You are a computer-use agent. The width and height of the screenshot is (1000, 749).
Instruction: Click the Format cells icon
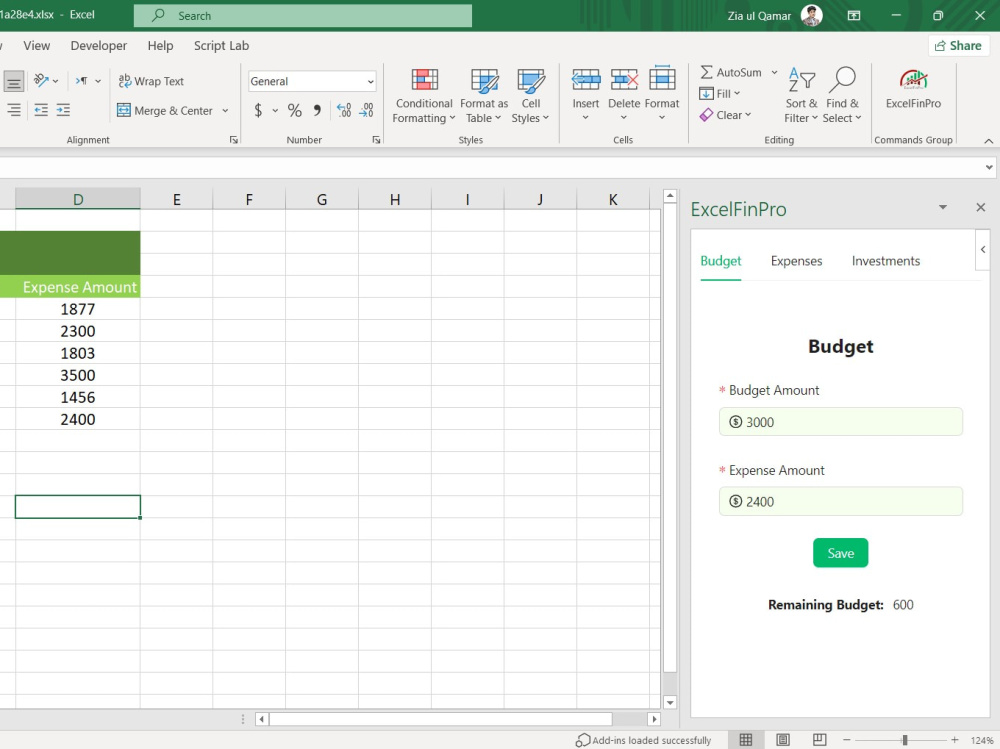(x=662, y=80)
